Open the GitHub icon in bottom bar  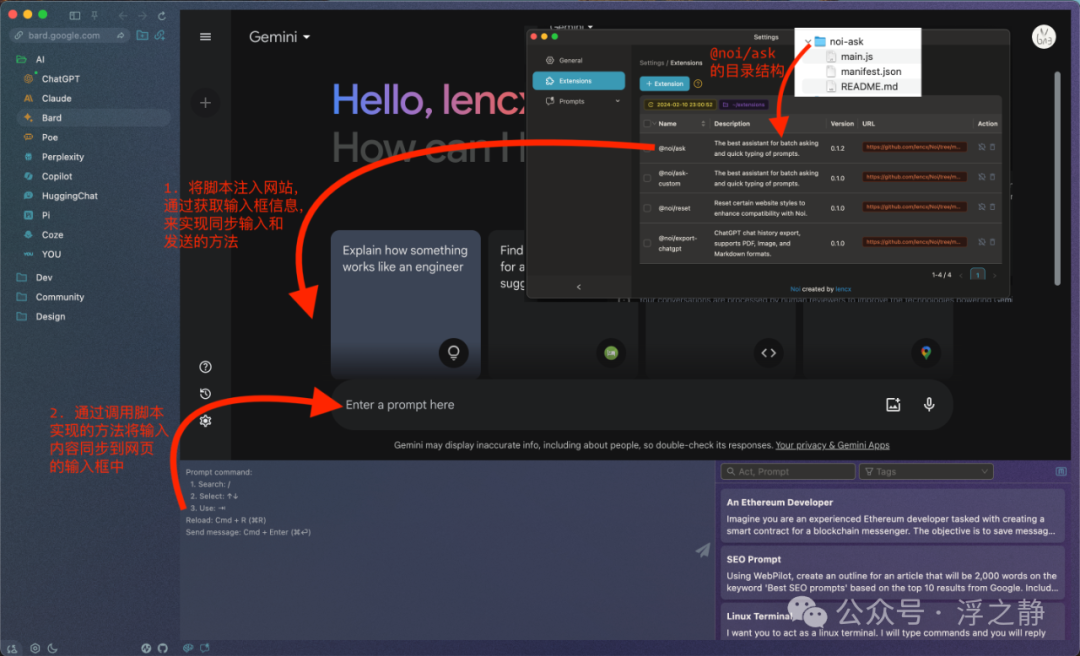point(163,648)
